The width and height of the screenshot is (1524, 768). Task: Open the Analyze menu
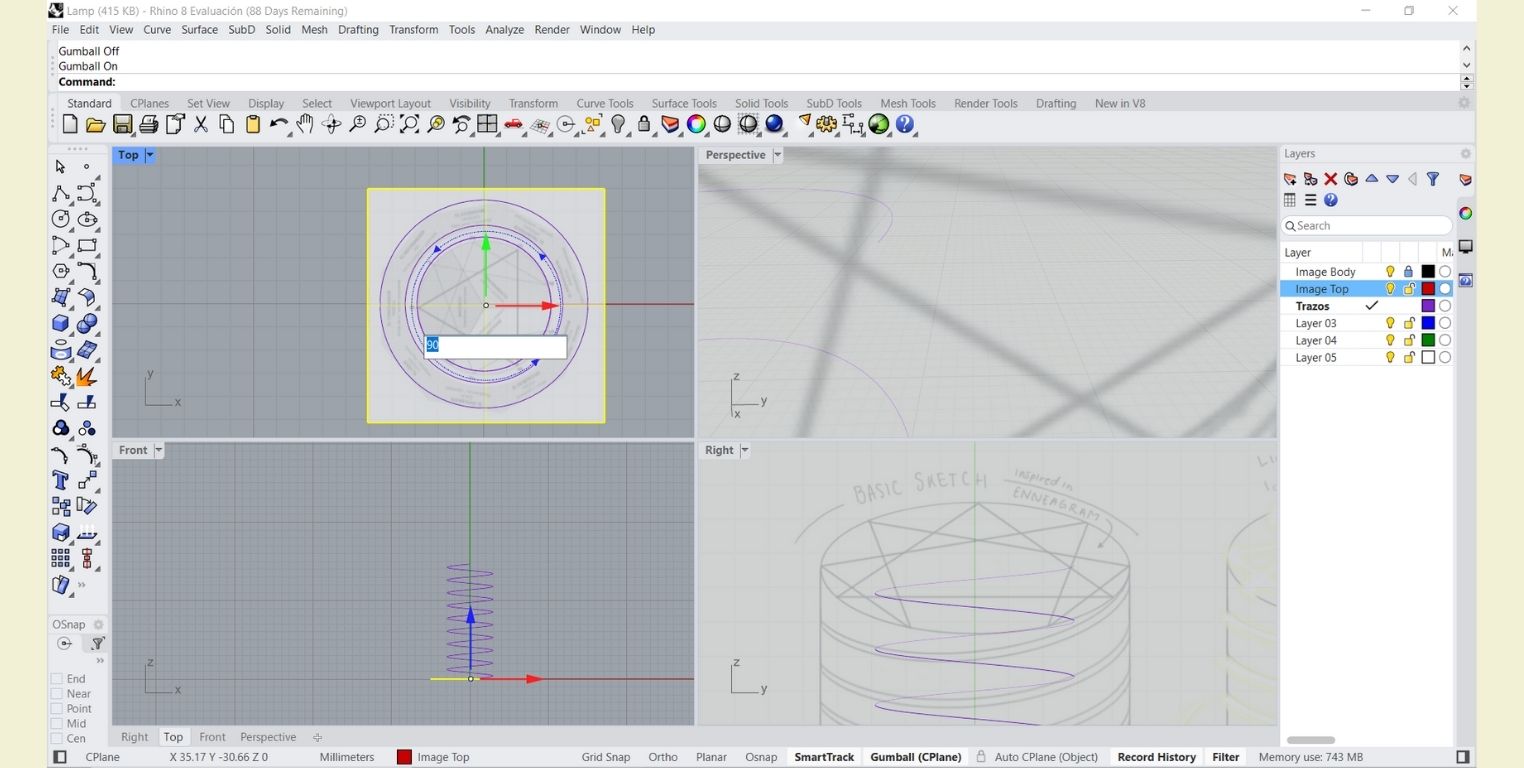tap(505, 30)
